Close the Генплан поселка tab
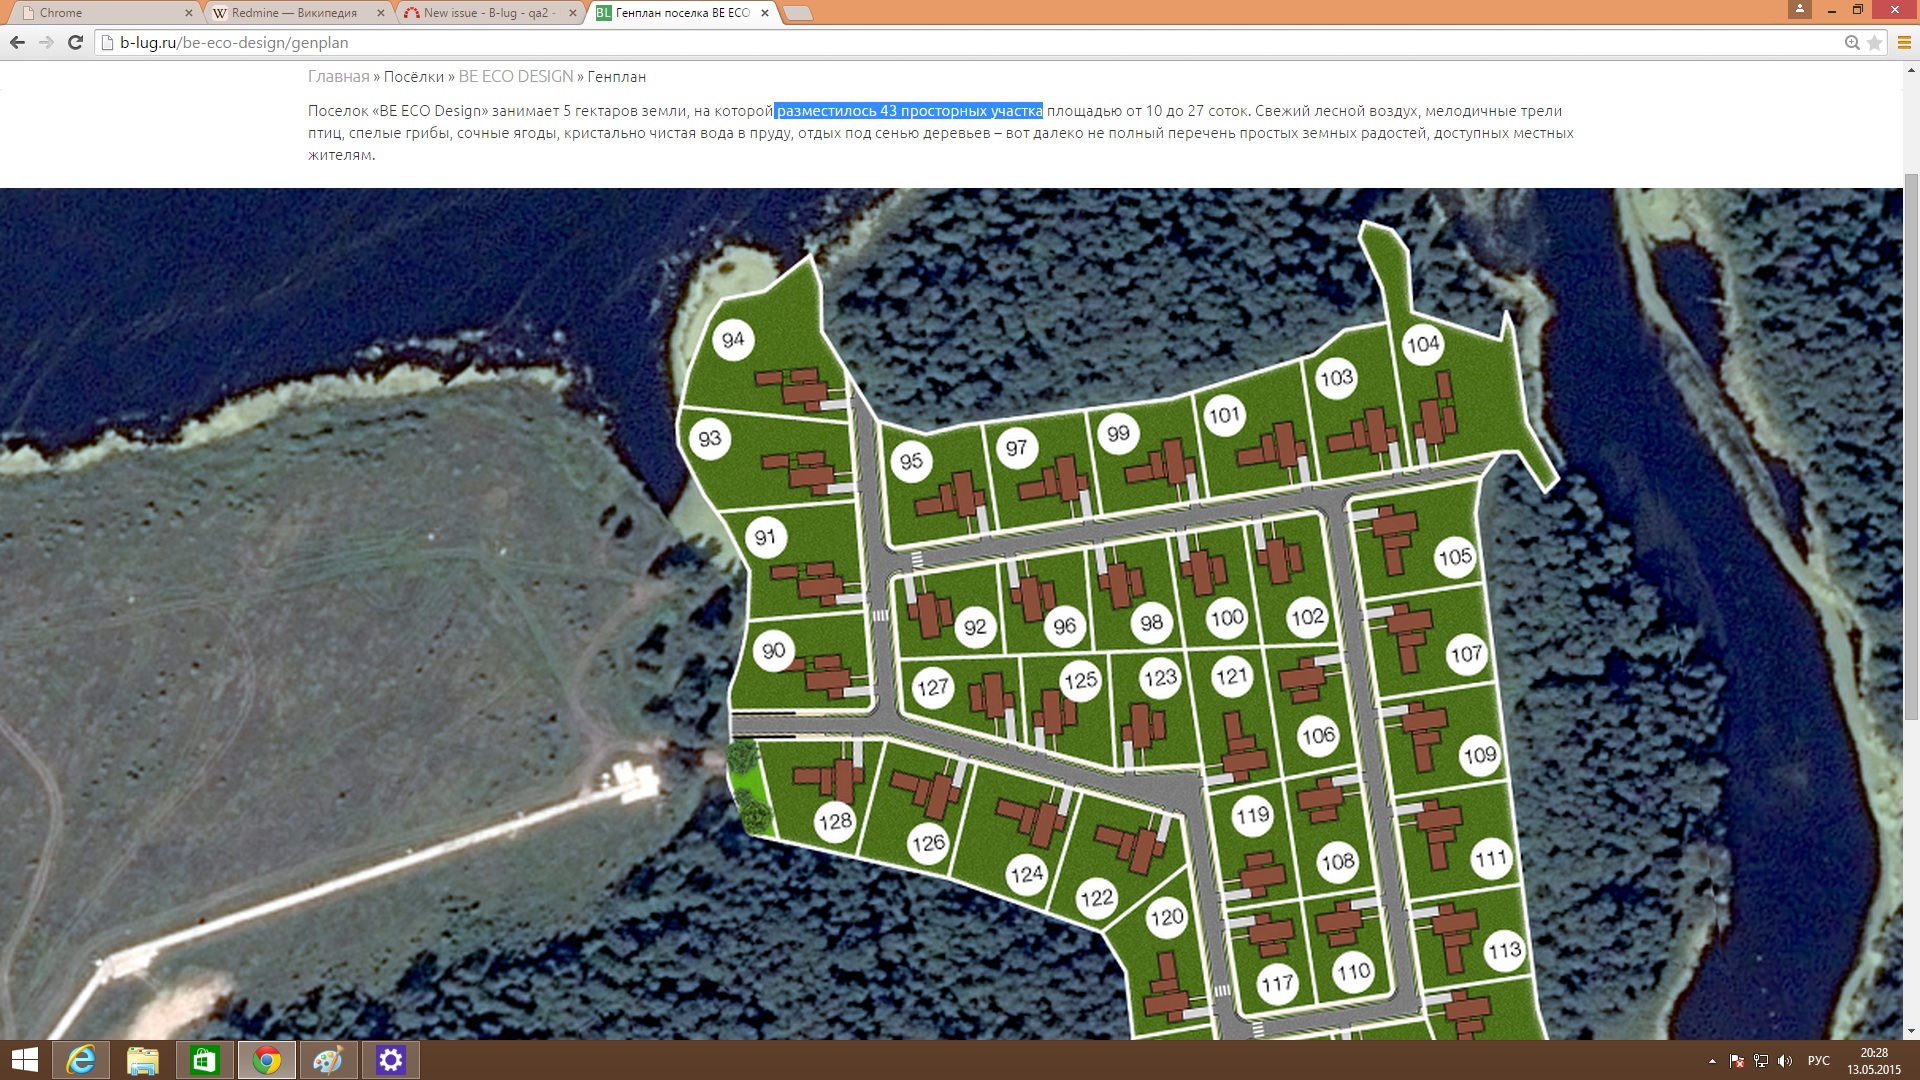 coord(765,13)
